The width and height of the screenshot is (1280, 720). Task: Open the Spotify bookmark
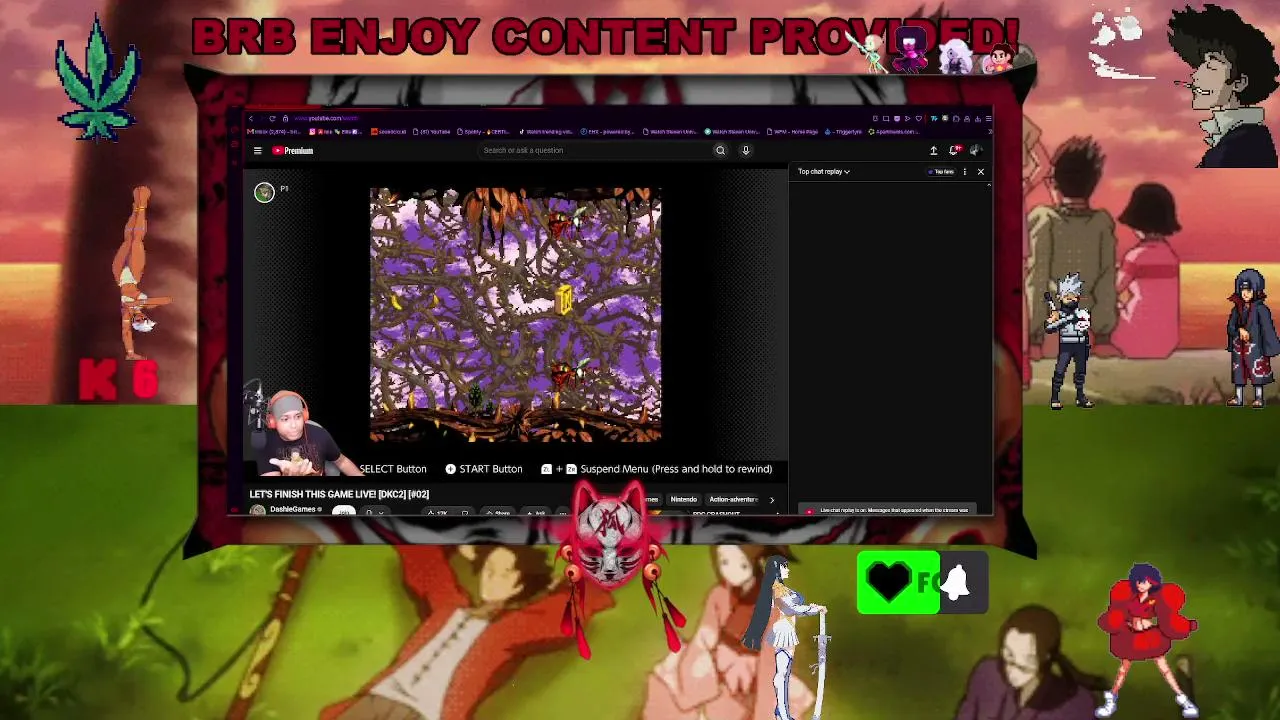(x=484, y=131)
